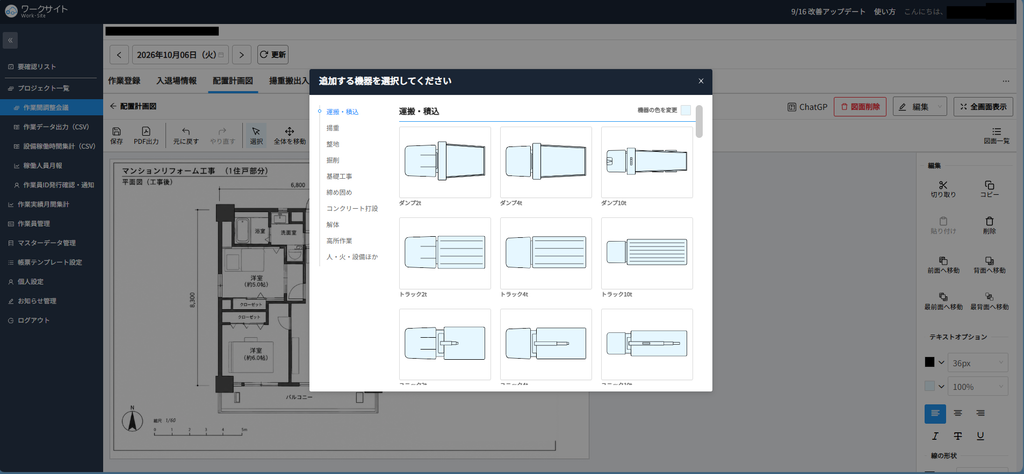1024x474 pixels.
Task: Toggle underline text formatting
Action: (x=980, y=435)
